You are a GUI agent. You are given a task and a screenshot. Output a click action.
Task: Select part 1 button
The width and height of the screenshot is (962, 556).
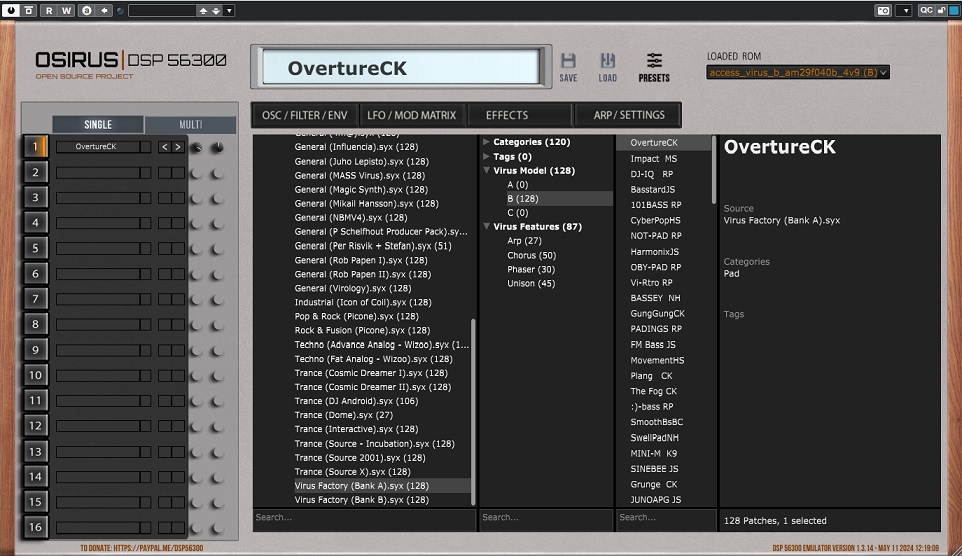pyautogui.click(x=35, y=147)
